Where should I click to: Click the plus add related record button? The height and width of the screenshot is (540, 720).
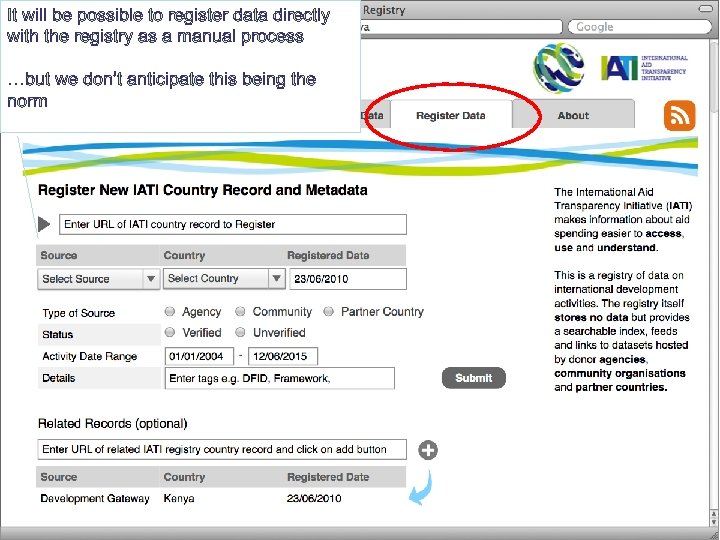coord(428,450)
